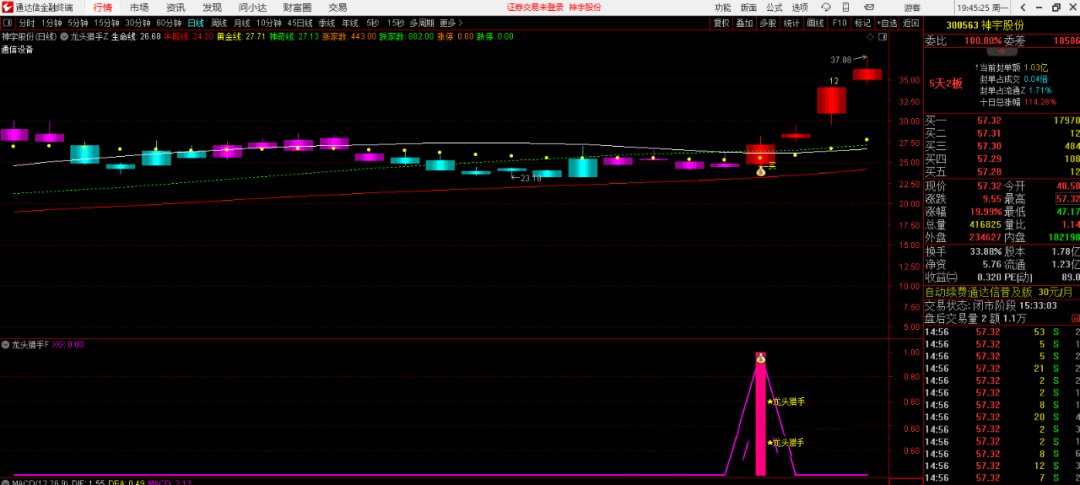Click the 自动续费通达信普及版 promotion link
The image size is (1080, 485).
(x=985, y=292)
